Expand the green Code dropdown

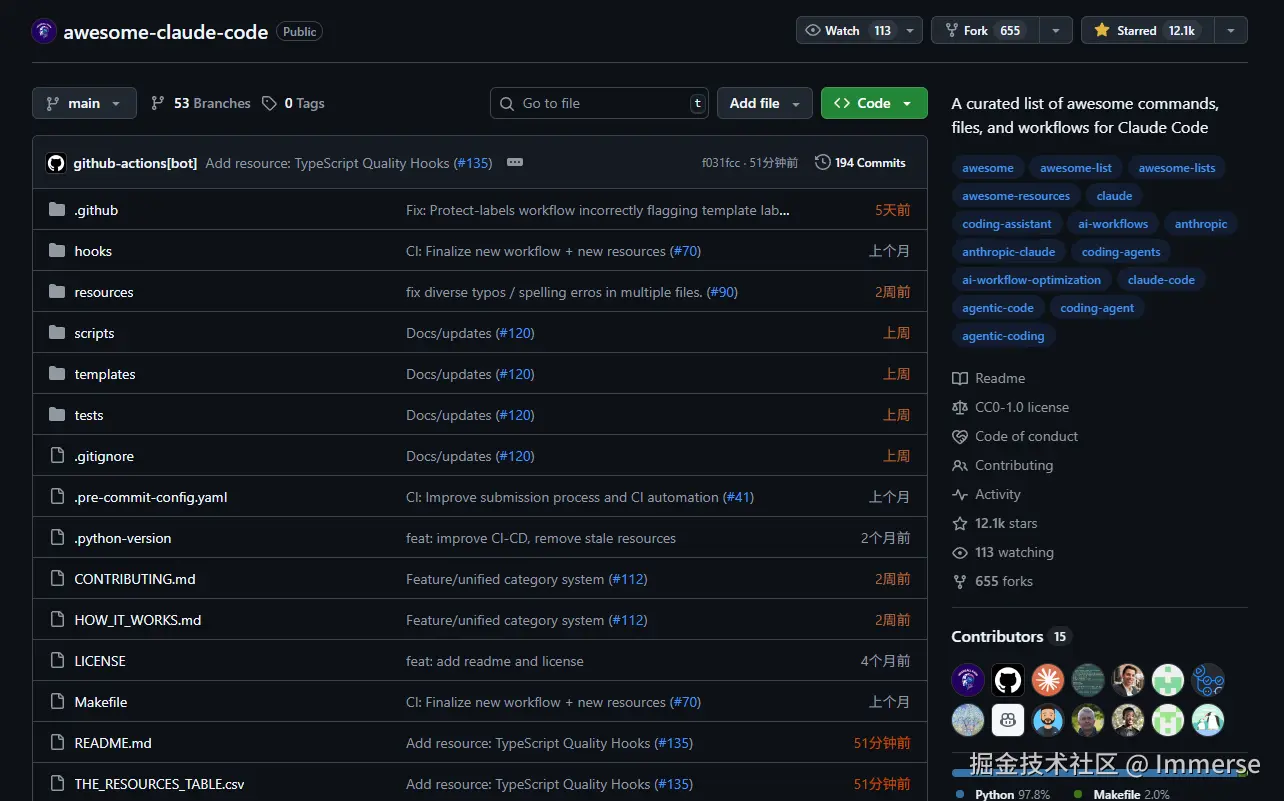[873, 103]
